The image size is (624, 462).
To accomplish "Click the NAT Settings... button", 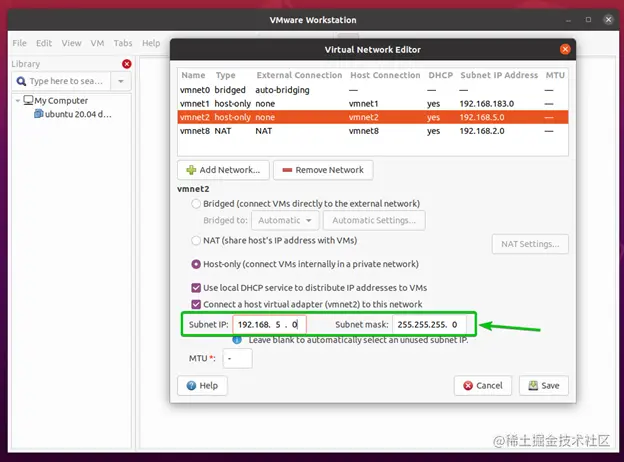I will [530, 244].
